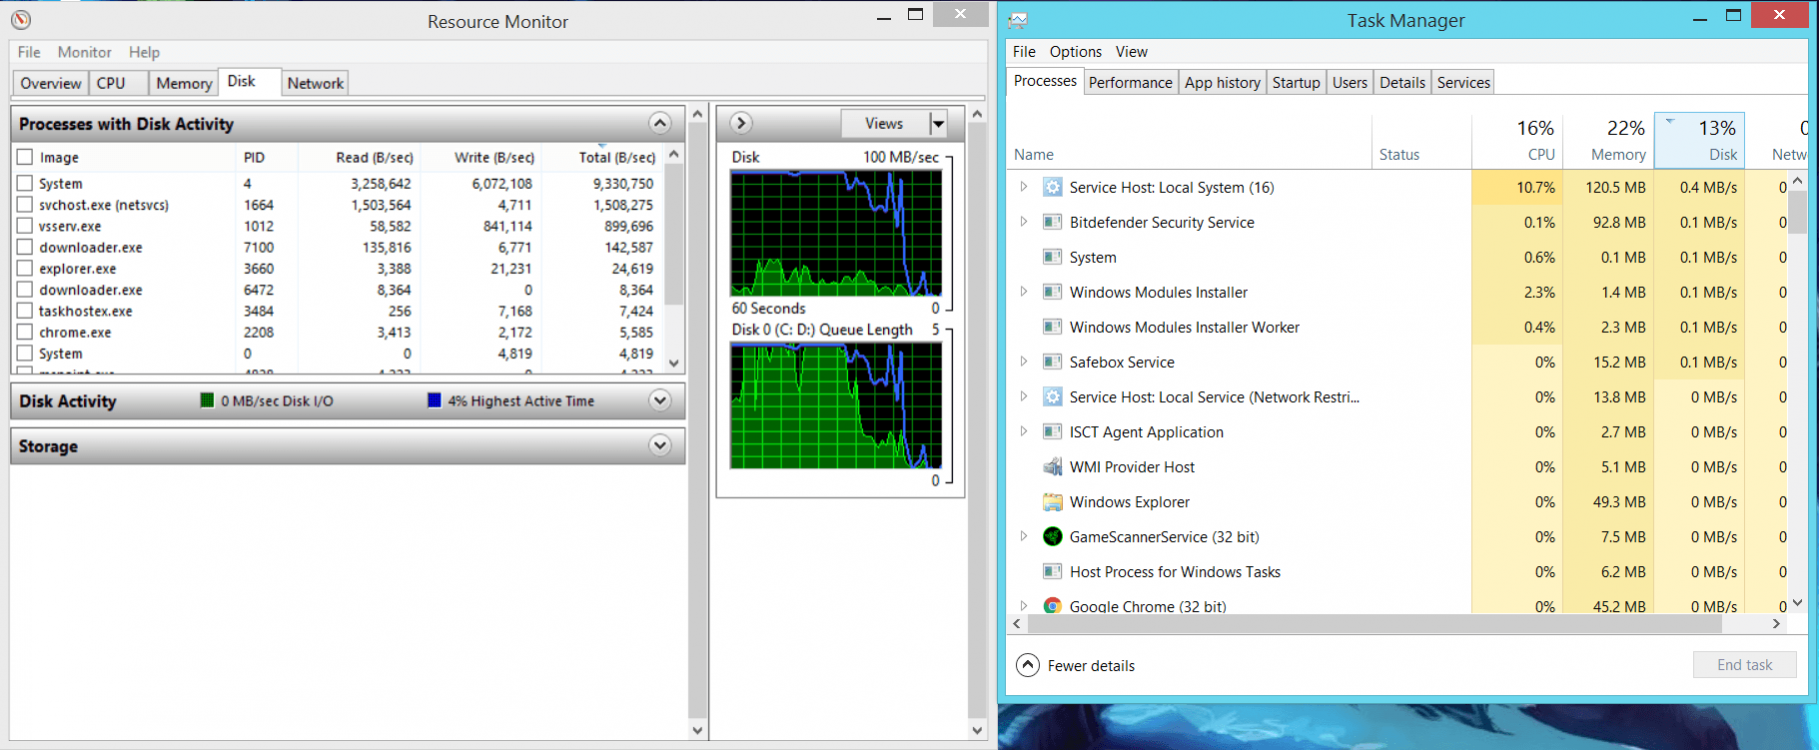Click the Views button

[885, 123]
